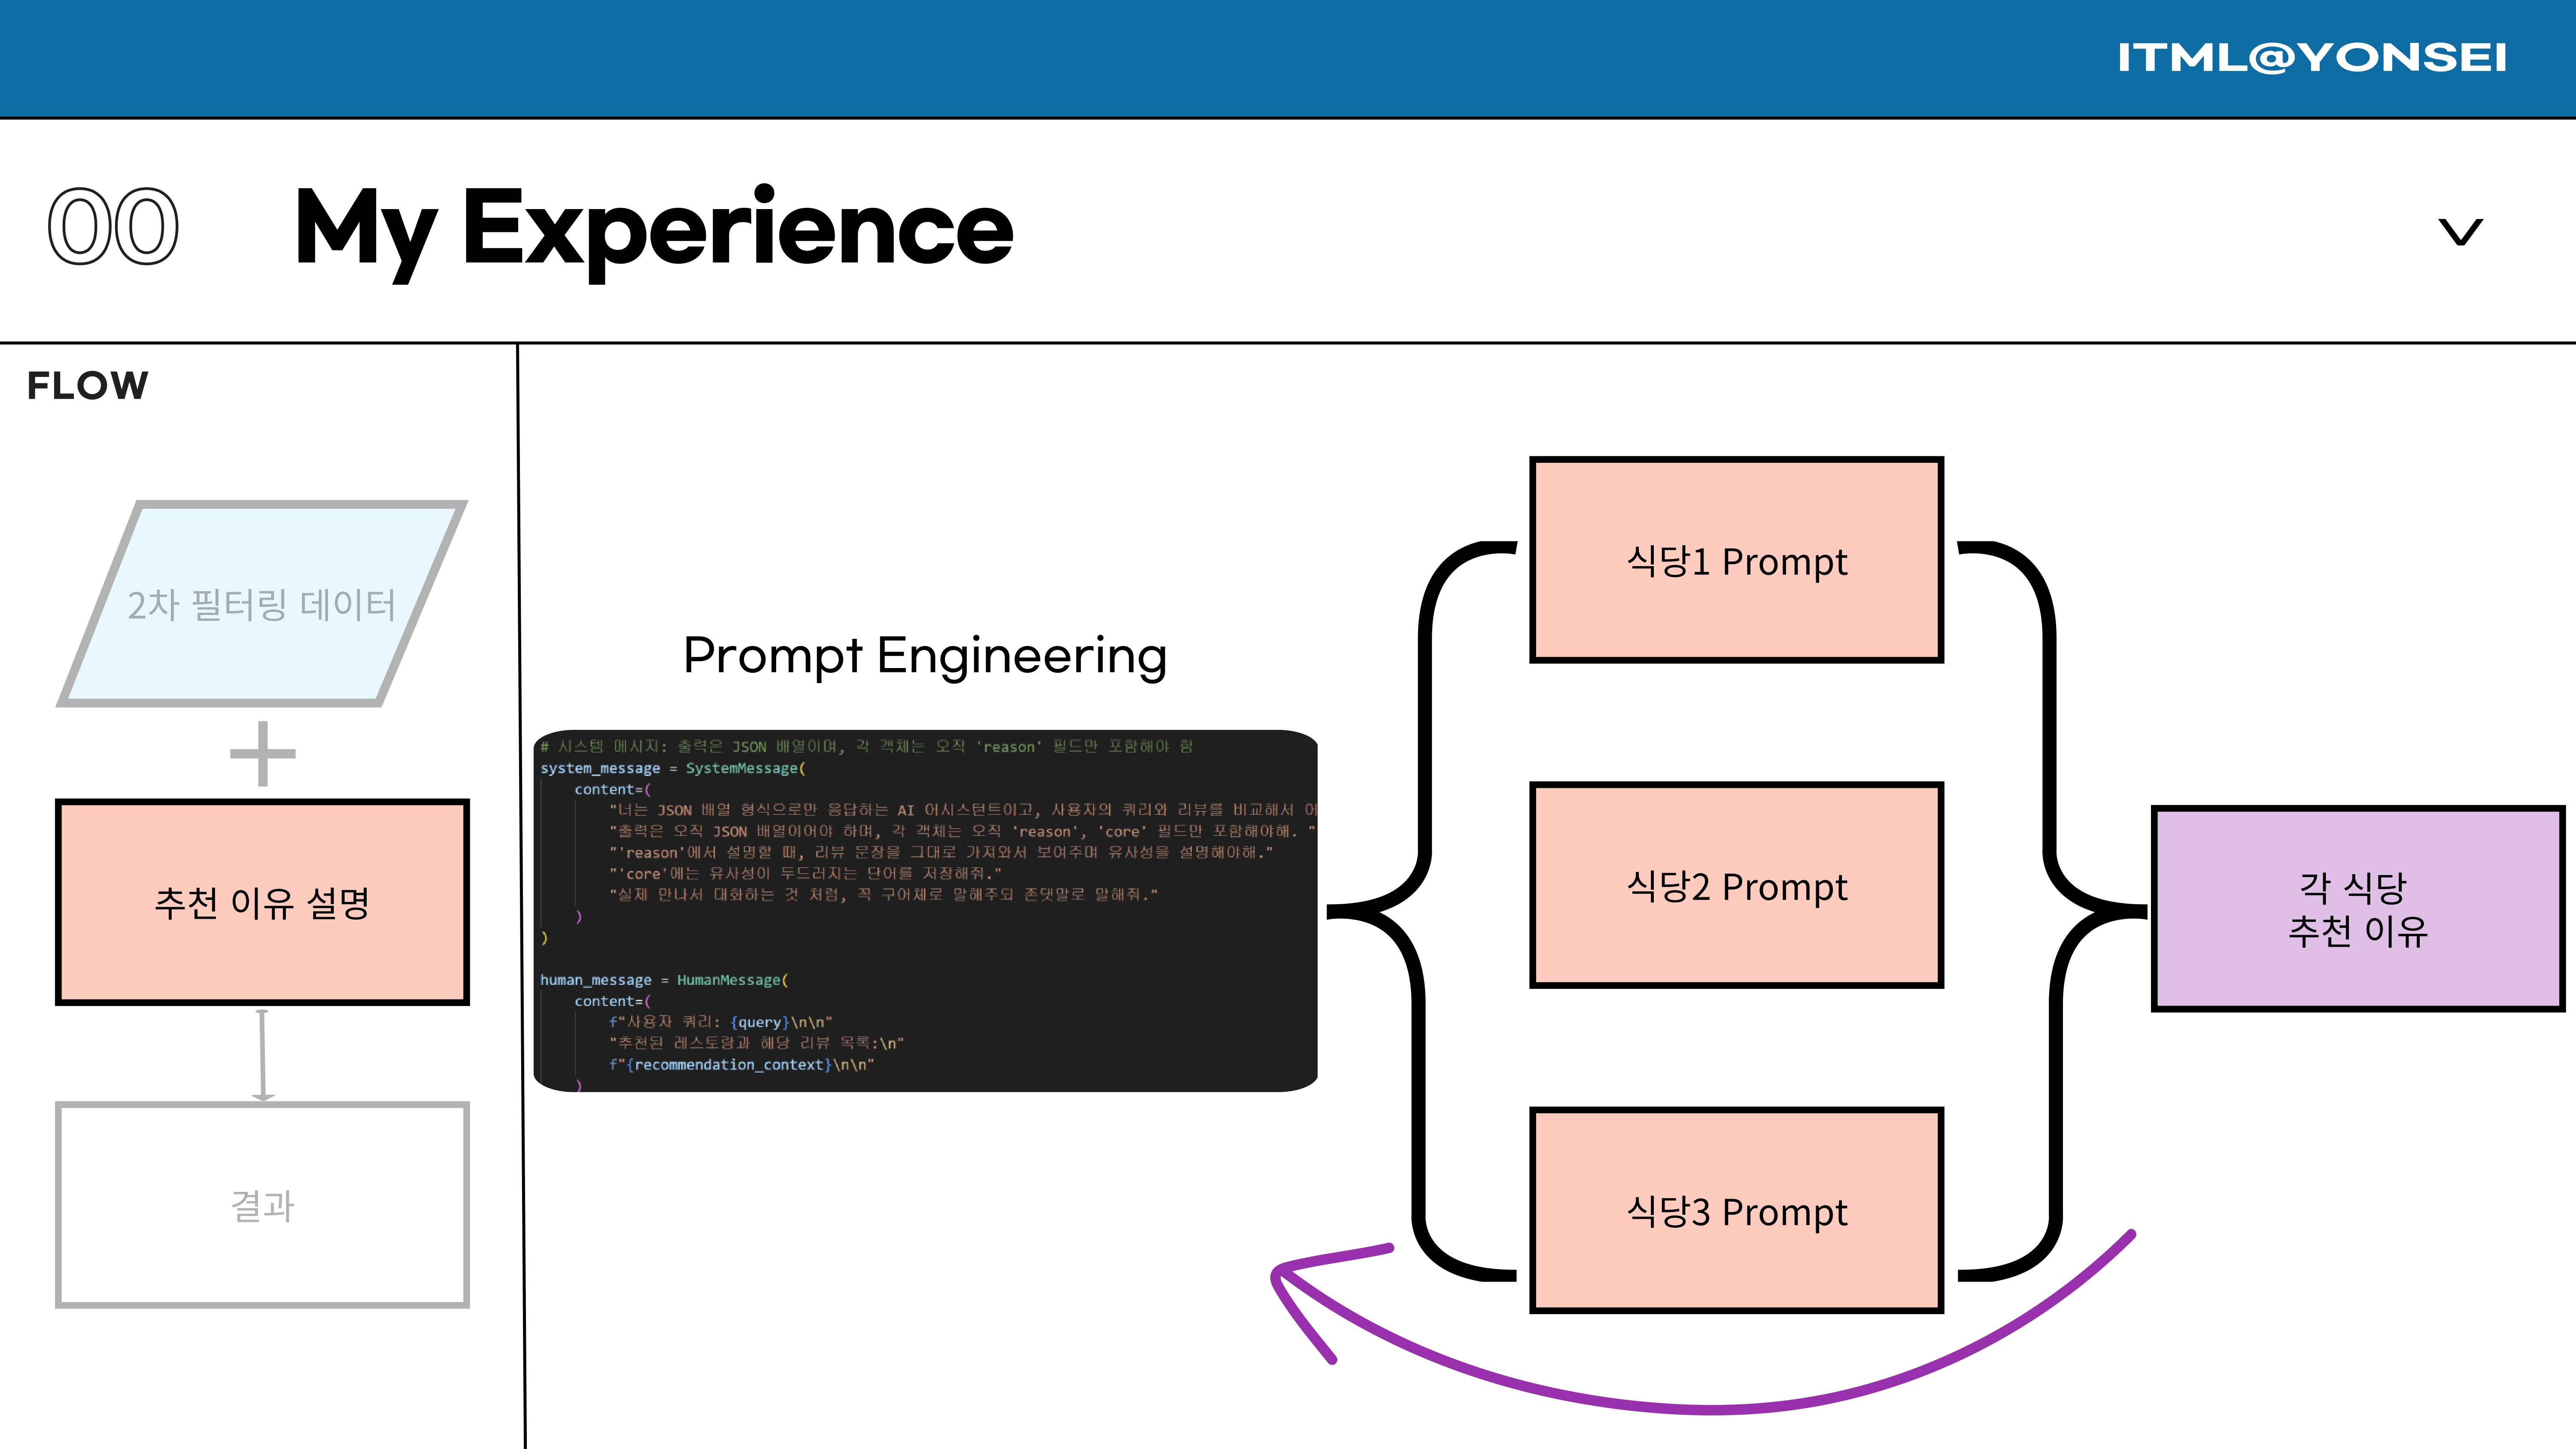2576x1449 pixels.
Task: Click the plus sign under the data shape
Action: pos(263,753)
